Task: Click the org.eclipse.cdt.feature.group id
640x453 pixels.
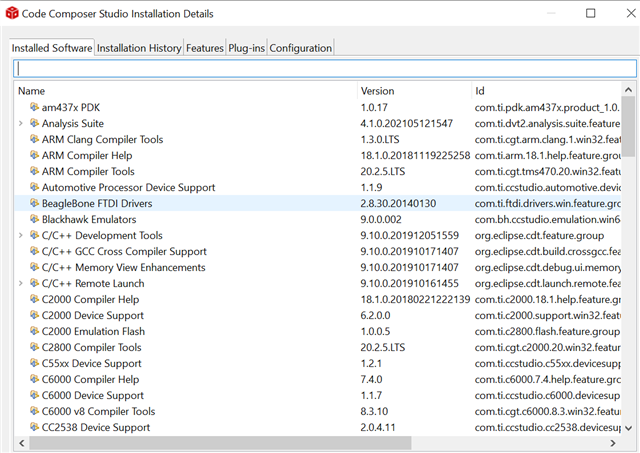Action: pos(539,235)
